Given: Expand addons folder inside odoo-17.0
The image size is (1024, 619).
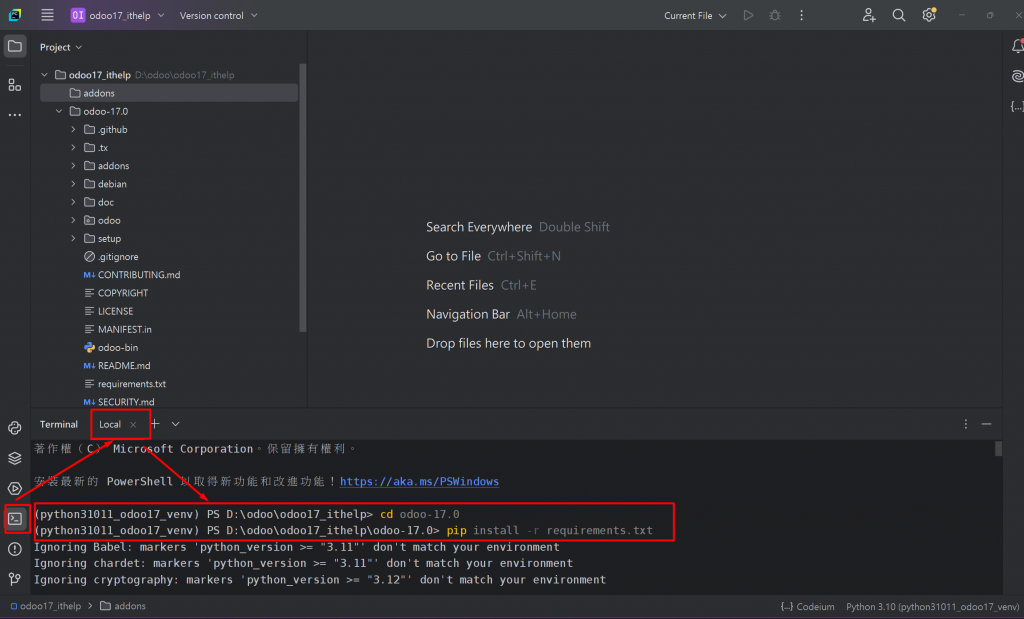Looking at the screenshot, I should (x=73, y=166).
